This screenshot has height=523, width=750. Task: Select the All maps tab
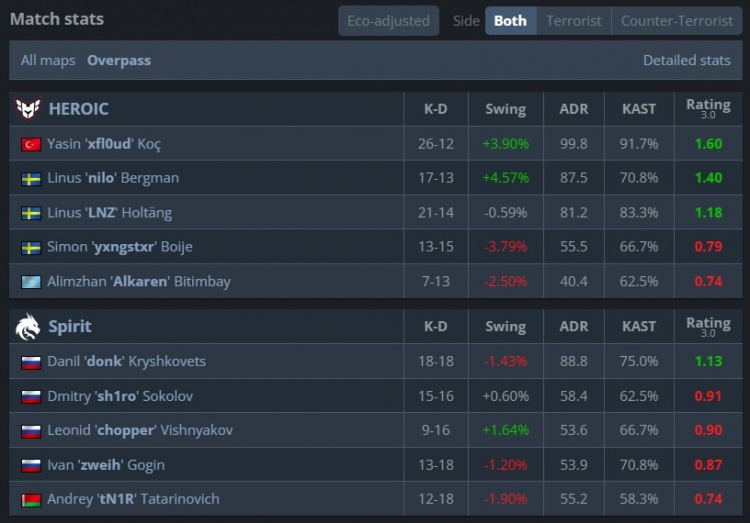48,60
